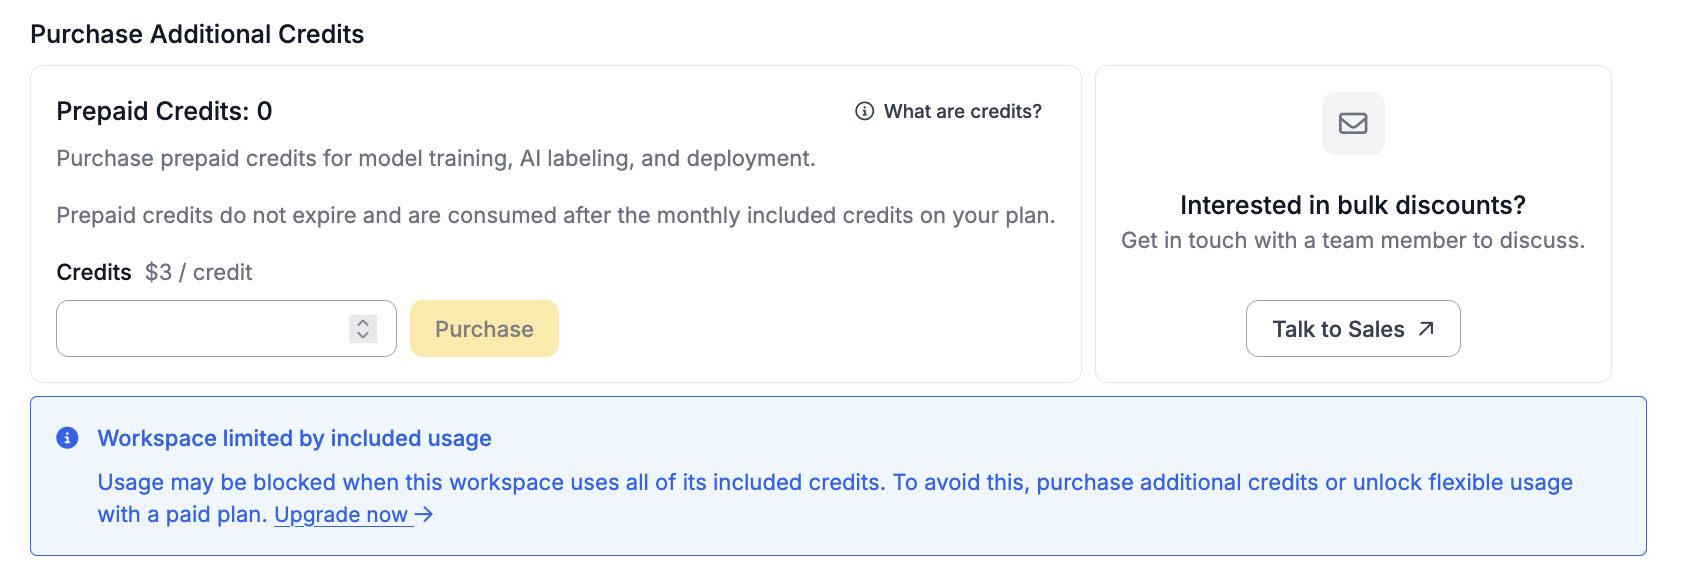This screenshot has width=1694, height=576.
Task: Click the Get in touch with a team member text
Action: [x=1352, y=240]
